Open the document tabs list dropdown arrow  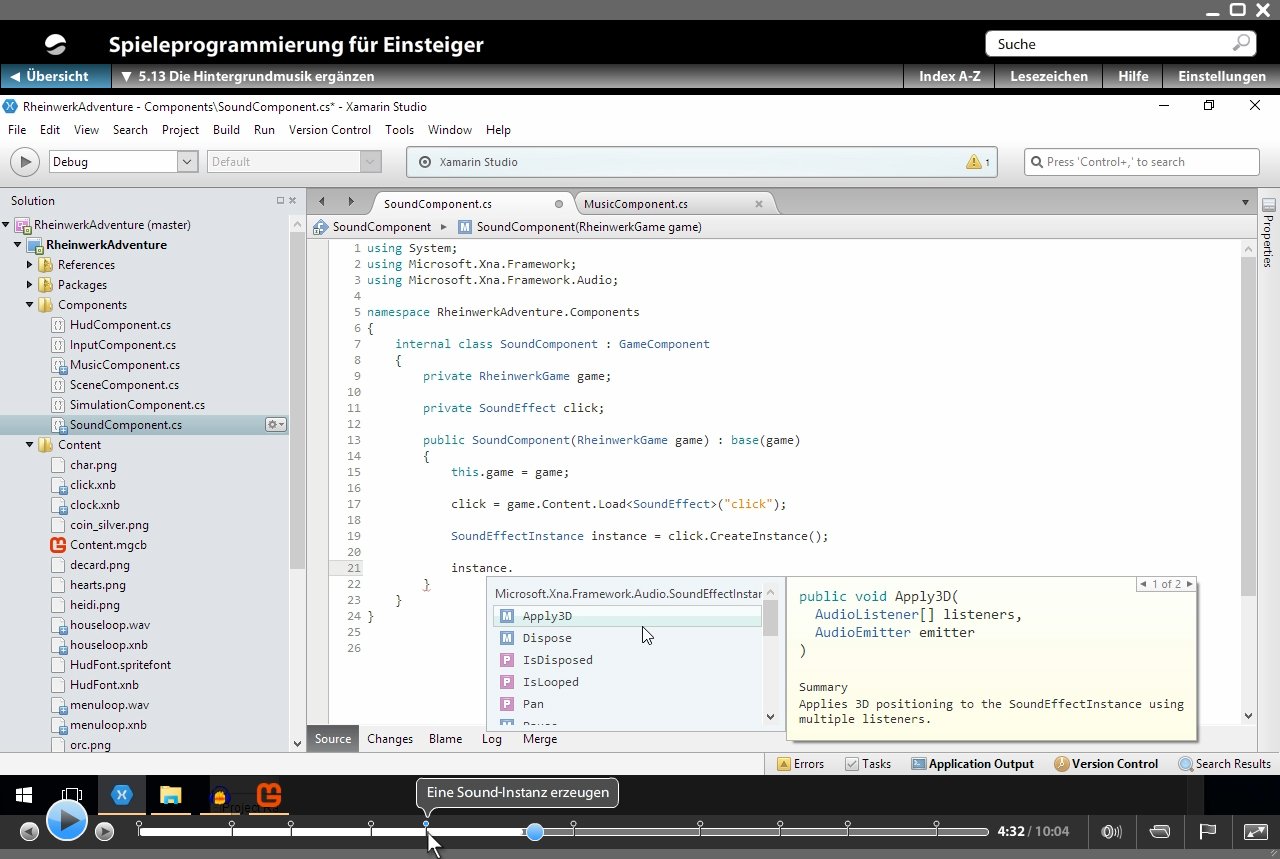(x=1245, y=203)
